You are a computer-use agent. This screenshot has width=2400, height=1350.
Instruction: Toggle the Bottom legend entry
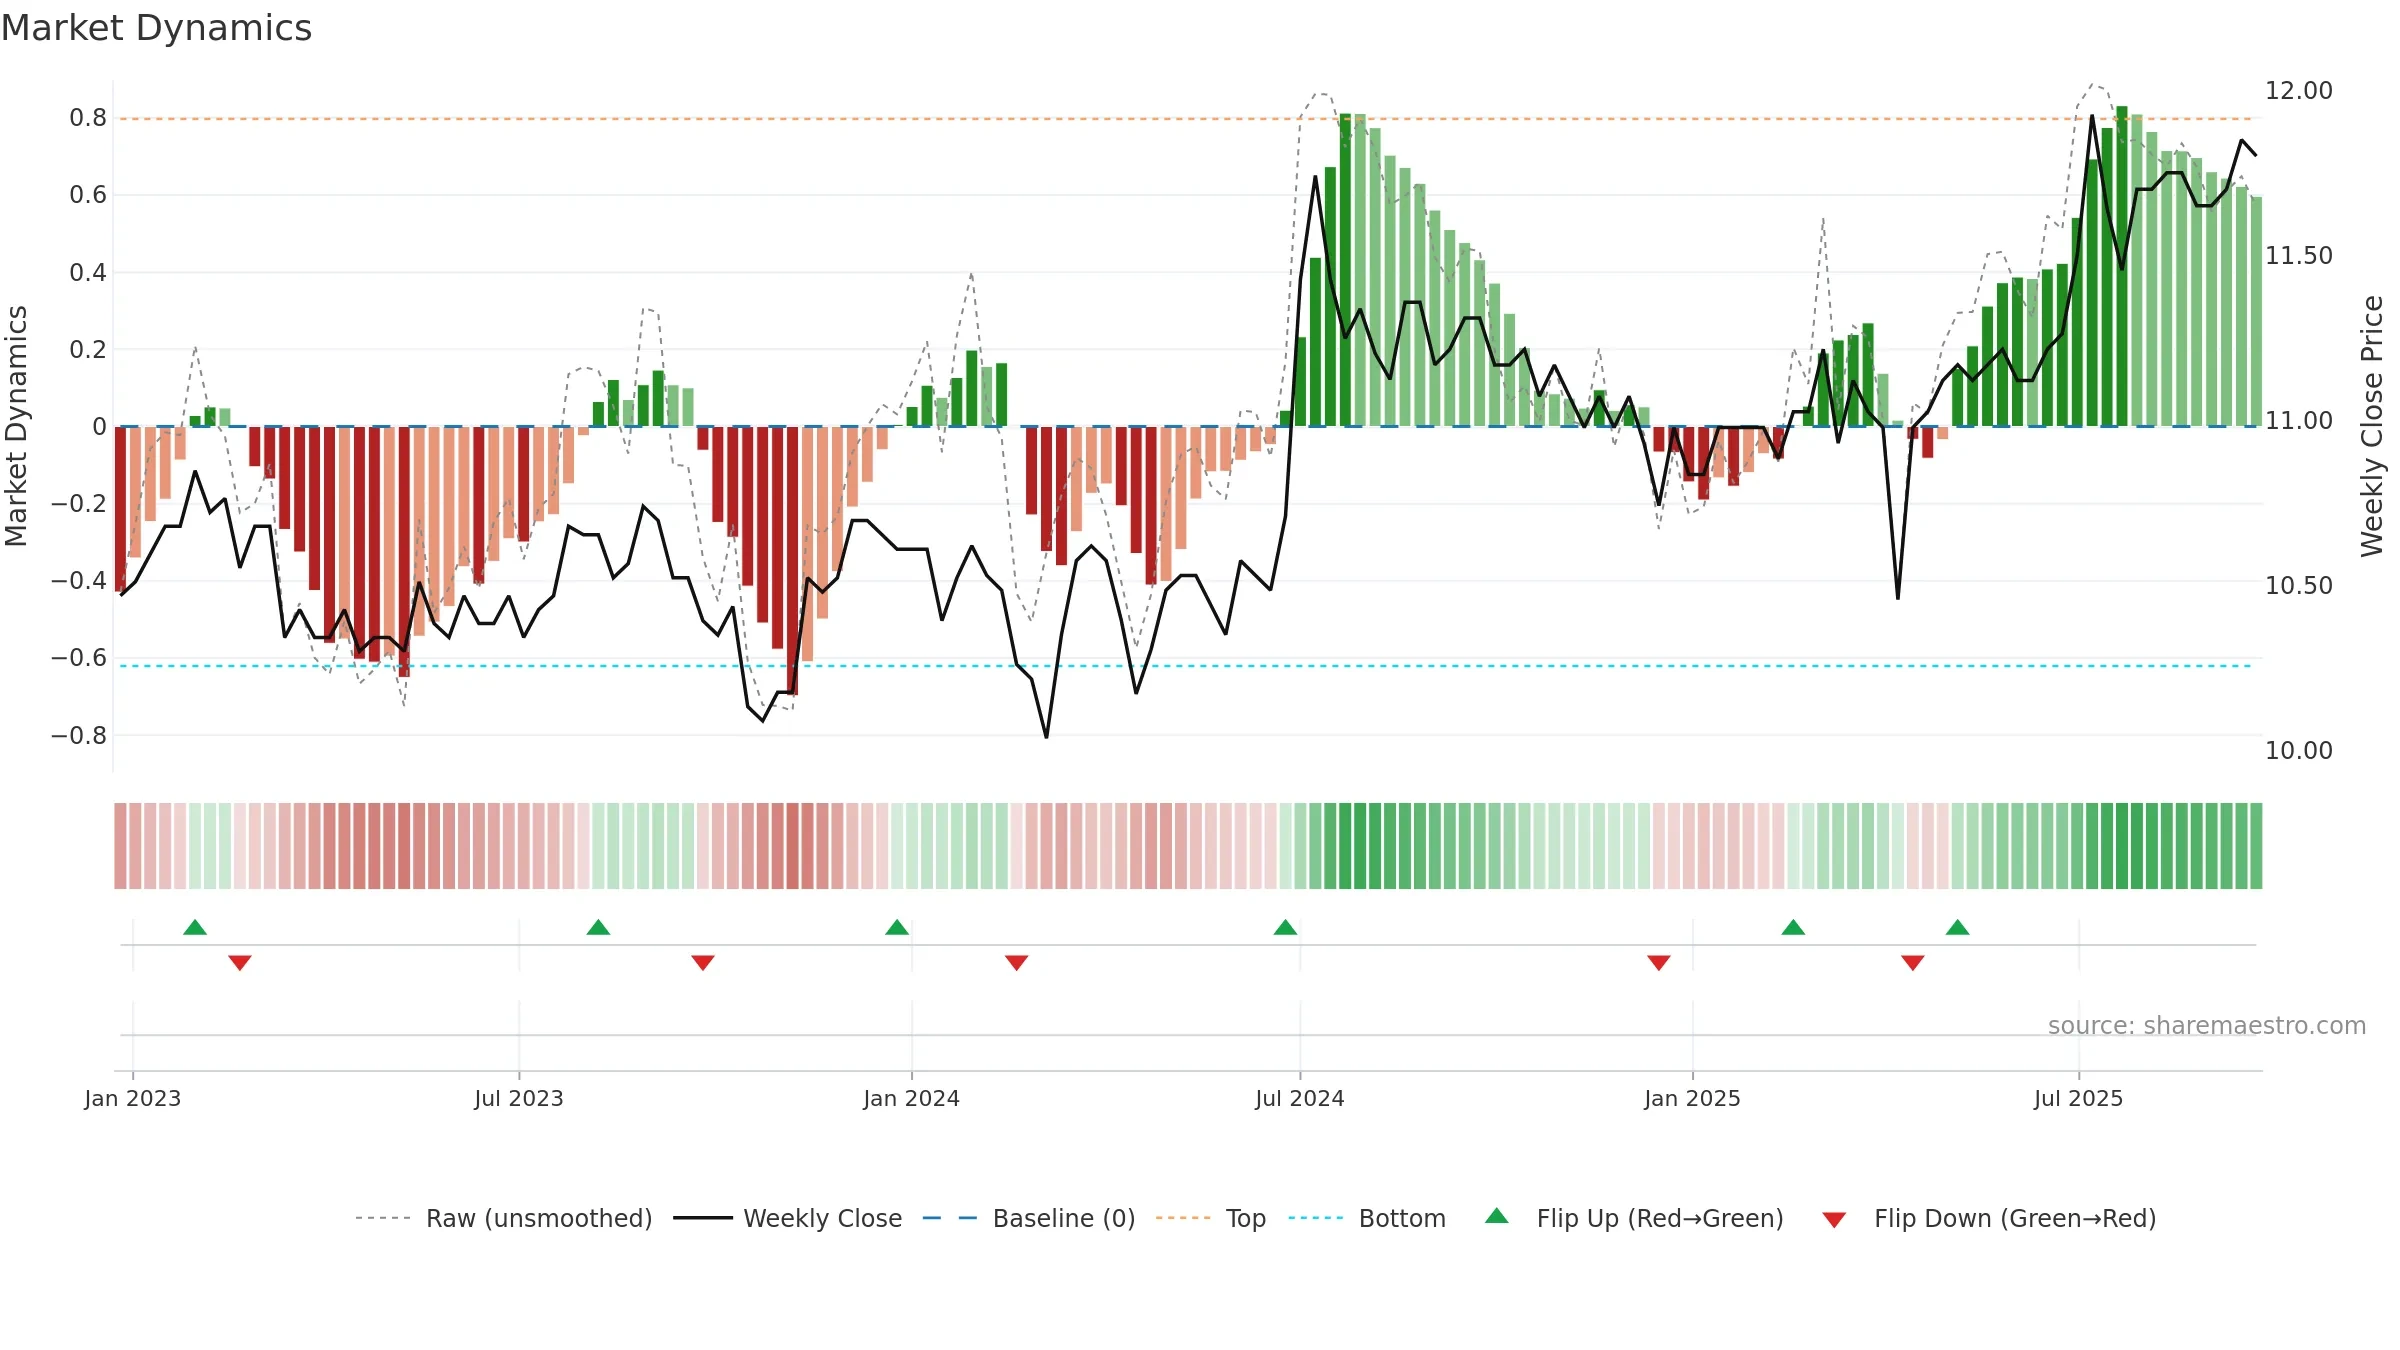pyautogui.click(x=1367, y=1218)
